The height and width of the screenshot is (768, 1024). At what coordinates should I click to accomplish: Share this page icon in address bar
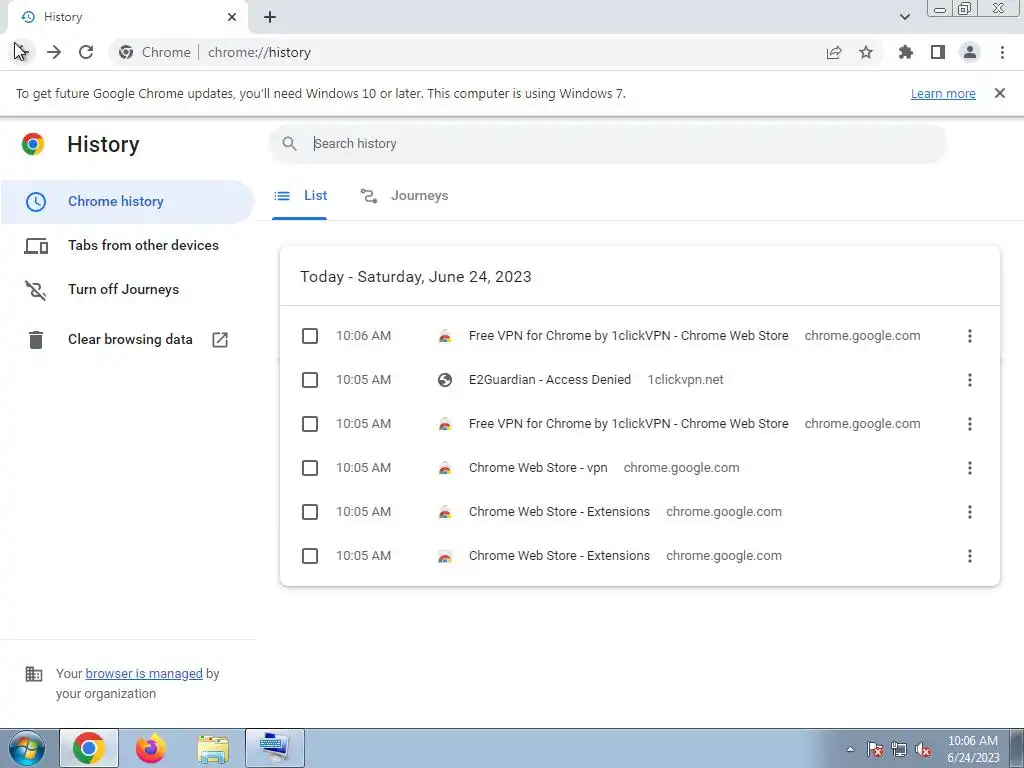834,53
